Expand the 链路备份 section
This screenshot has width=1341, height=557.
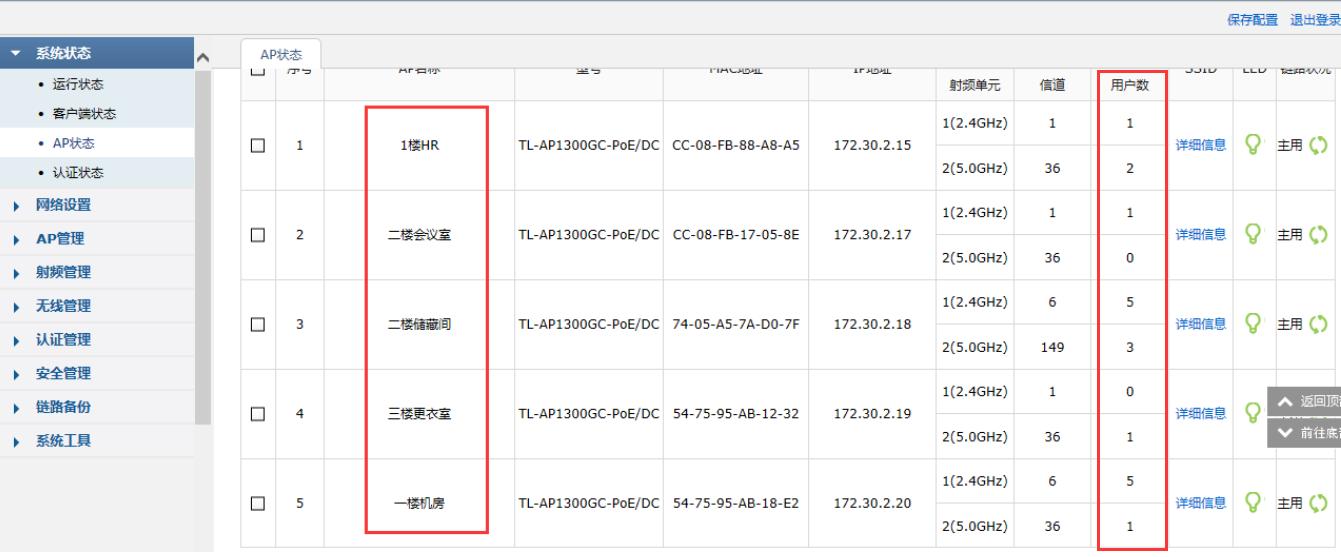tap(97, 407)
